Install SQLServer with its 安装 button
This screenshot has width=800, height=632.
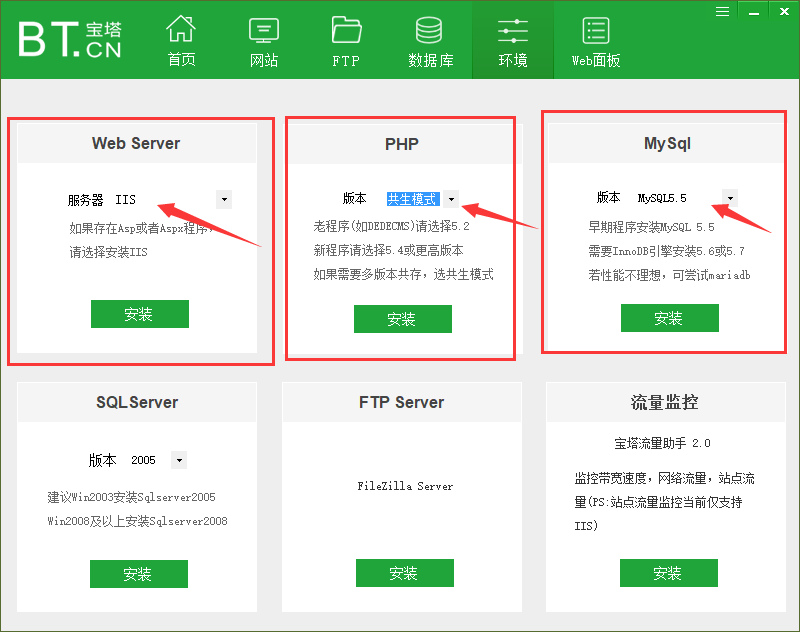pos(139,574)
